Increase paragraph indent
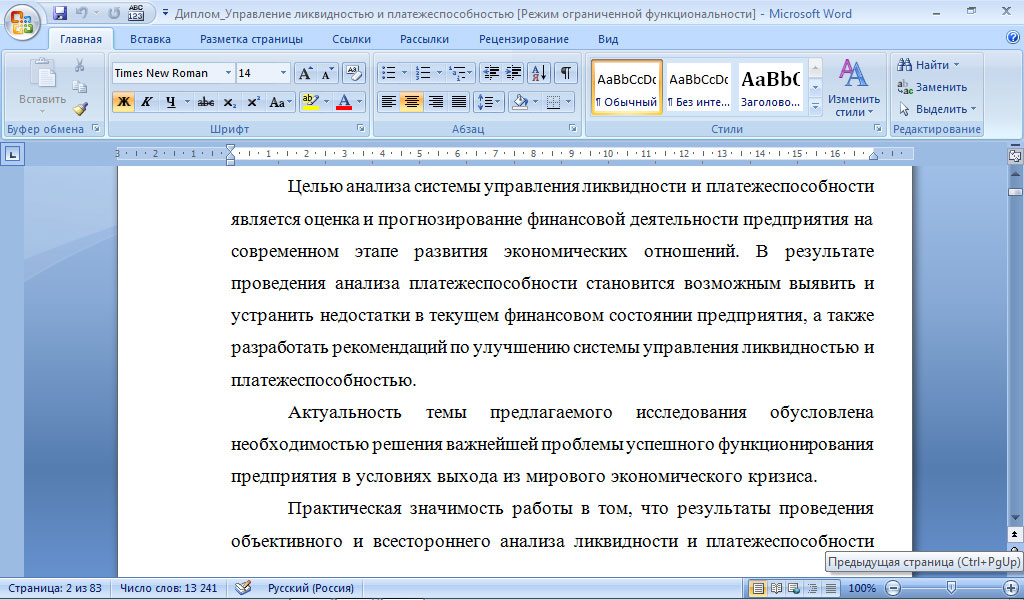 (514, 72)
